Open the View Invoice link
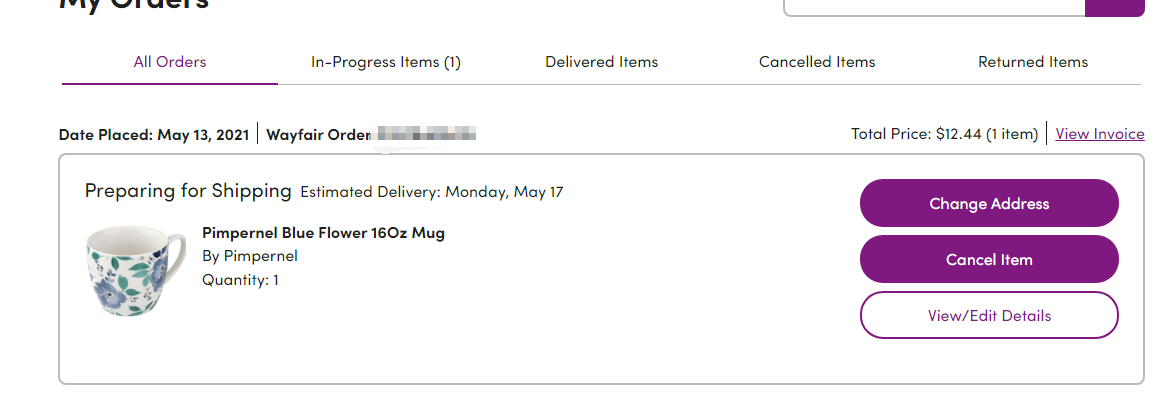This screenshot has height=411, width=1175. [x=1100, y=134]
